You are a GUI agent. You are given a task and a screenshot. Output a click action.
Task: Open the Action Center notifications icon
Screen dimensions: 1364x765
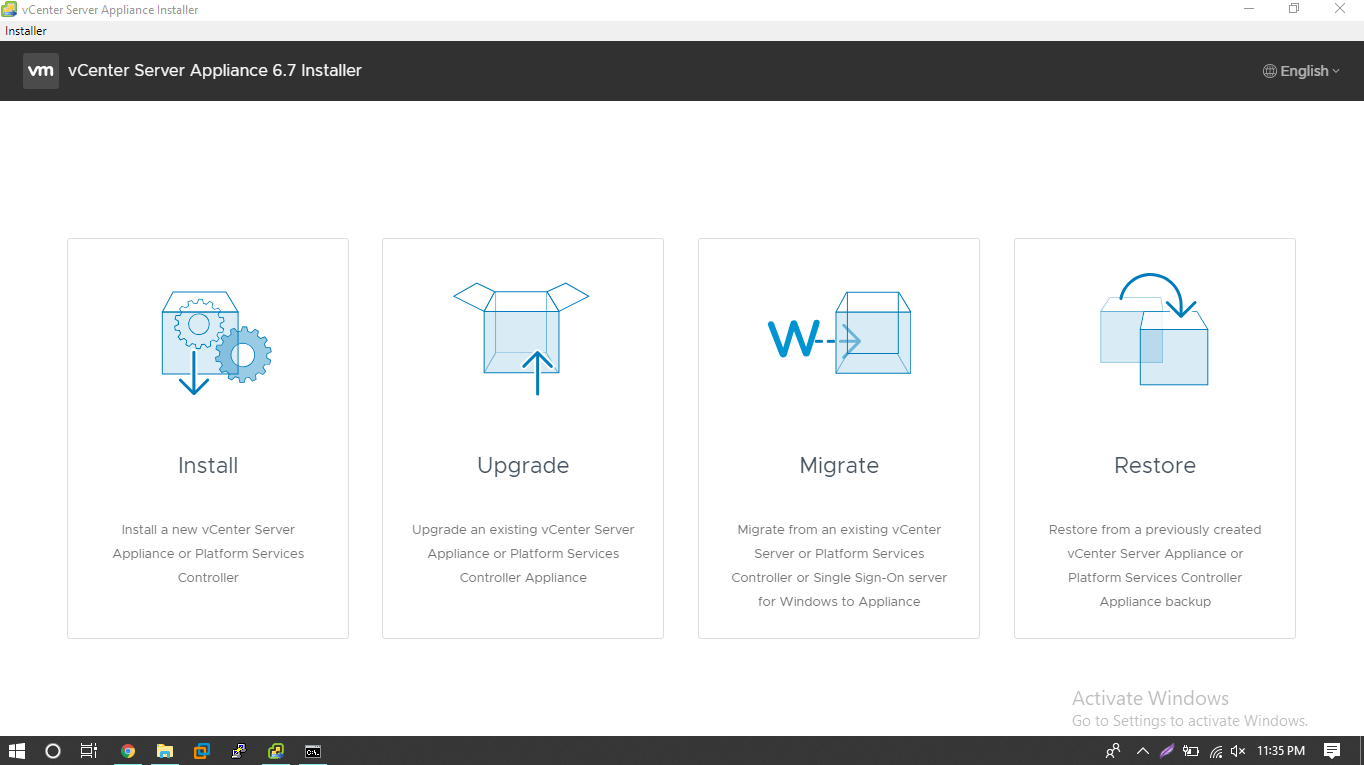click(x=1332, y=751)
